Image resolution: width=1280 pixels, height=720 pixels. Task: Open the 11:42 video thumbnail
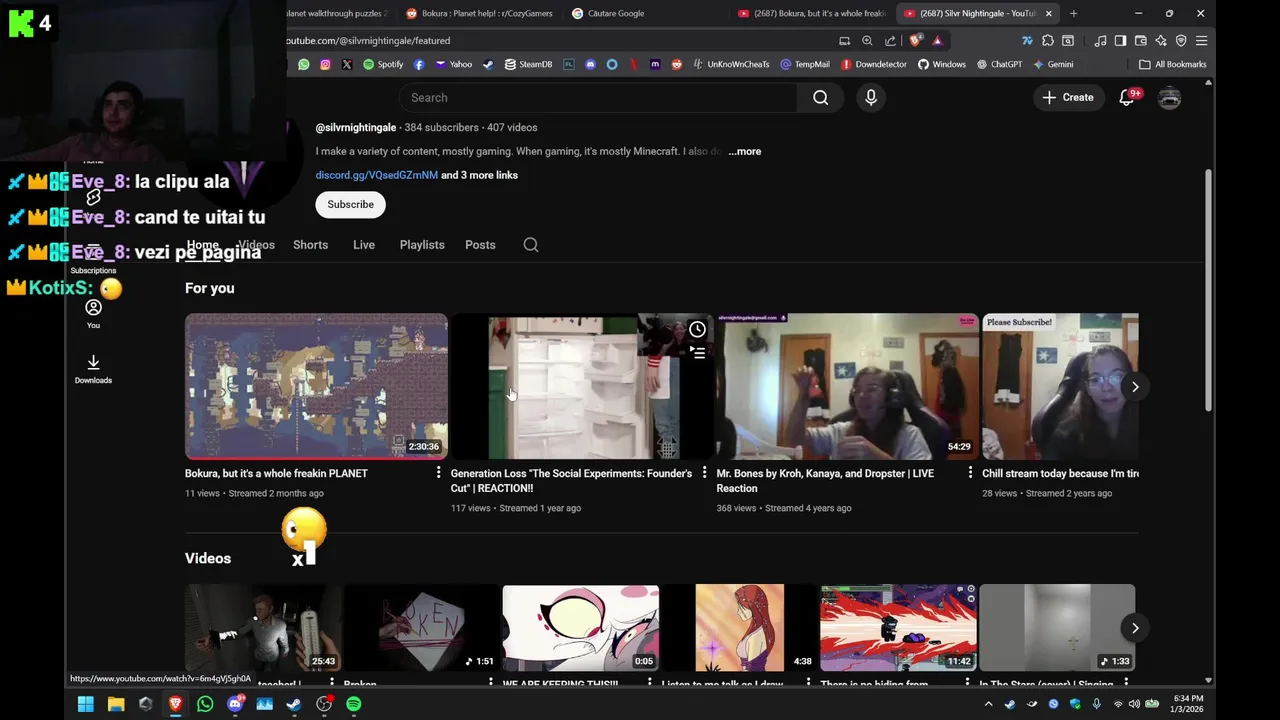898,628
